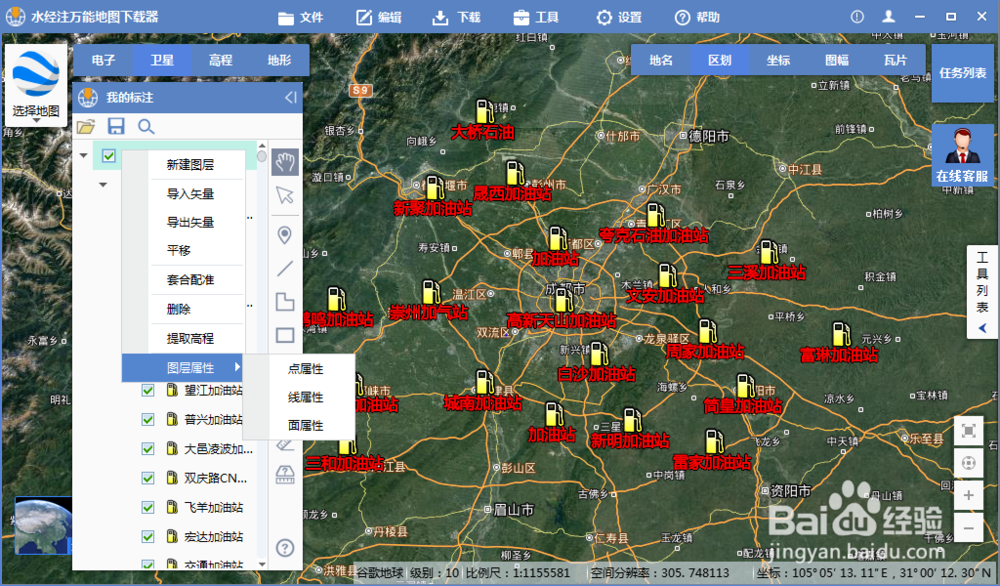This screenshot has height=586, width=1000.
Task: Switch to 电子 map tab
Action: point(103,60)
